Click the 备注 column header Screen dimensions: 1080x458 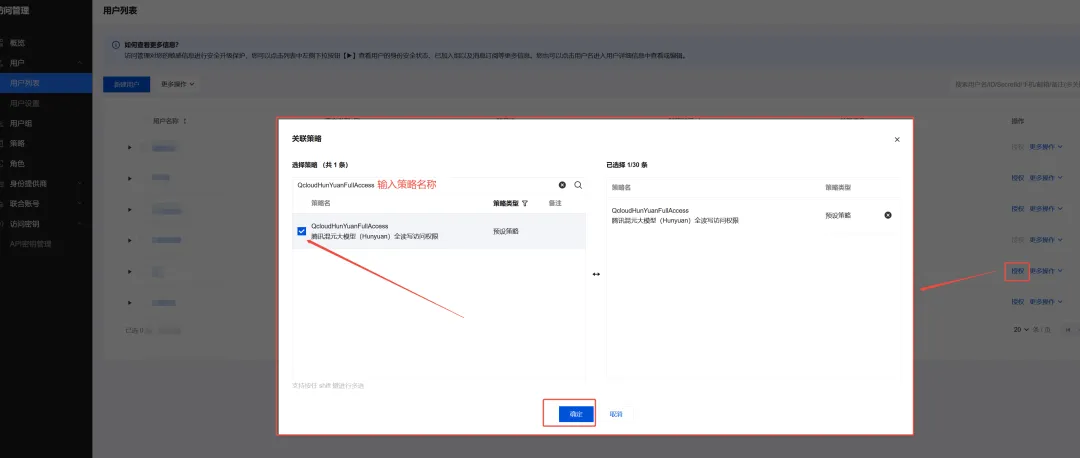tap(555, 203)
